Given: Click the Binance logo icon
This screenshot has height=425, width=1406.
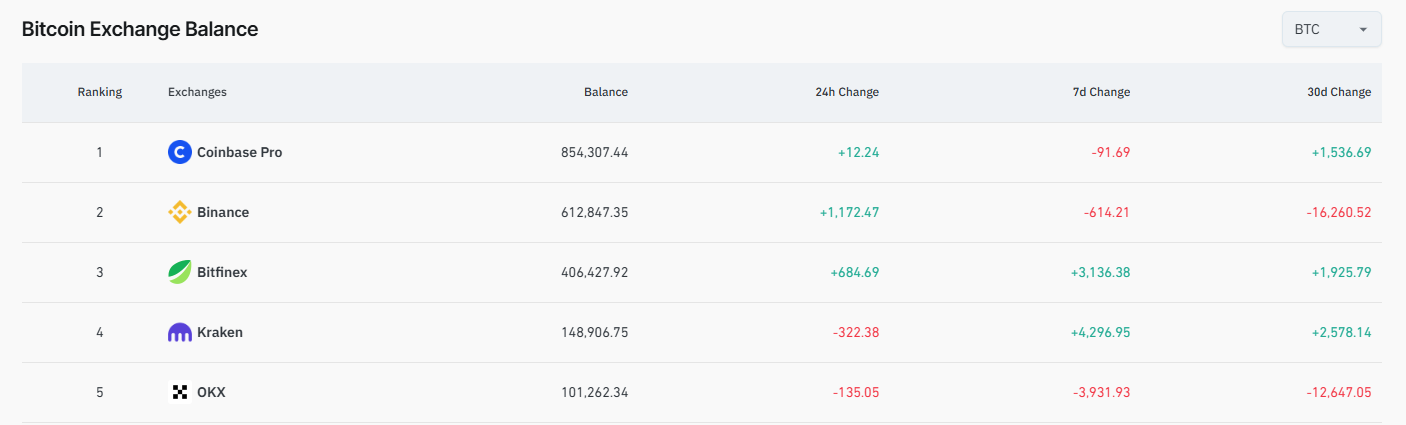Looking at the screenshot, I should [179, 212].
